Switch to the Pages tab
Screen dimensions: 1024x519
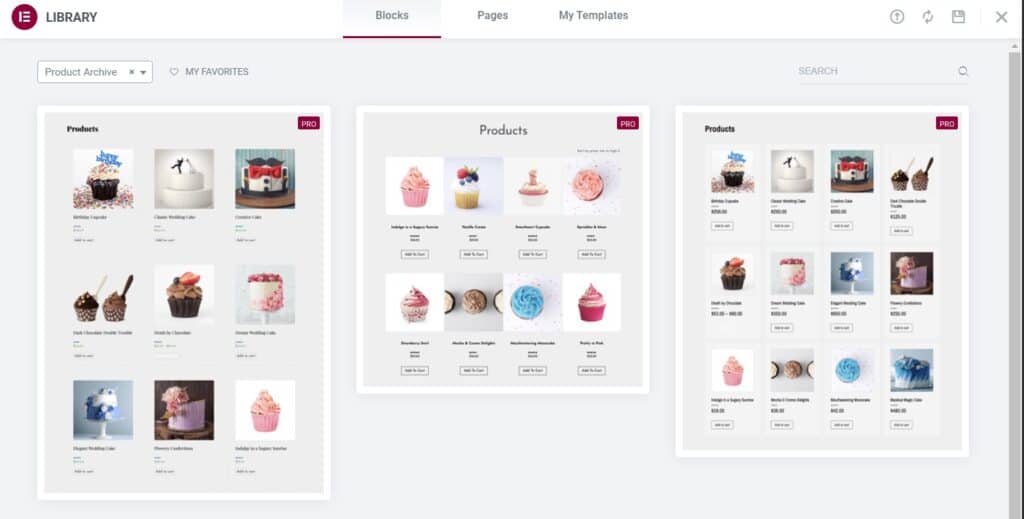click(492, 16)
